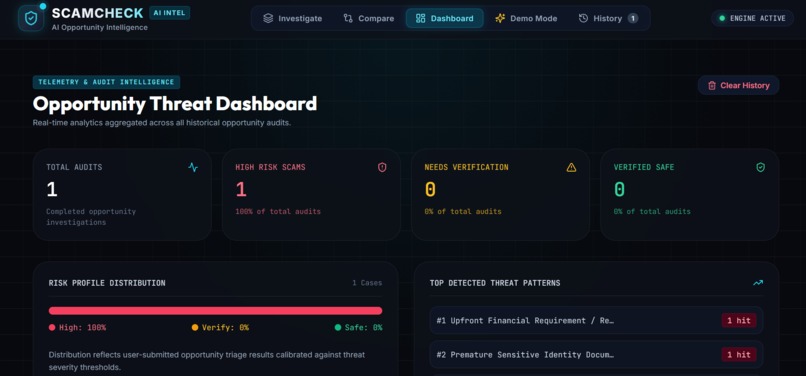This screenshot has width=806, height=376.
Task: Click the History clock icon
Action: [583, 19]
